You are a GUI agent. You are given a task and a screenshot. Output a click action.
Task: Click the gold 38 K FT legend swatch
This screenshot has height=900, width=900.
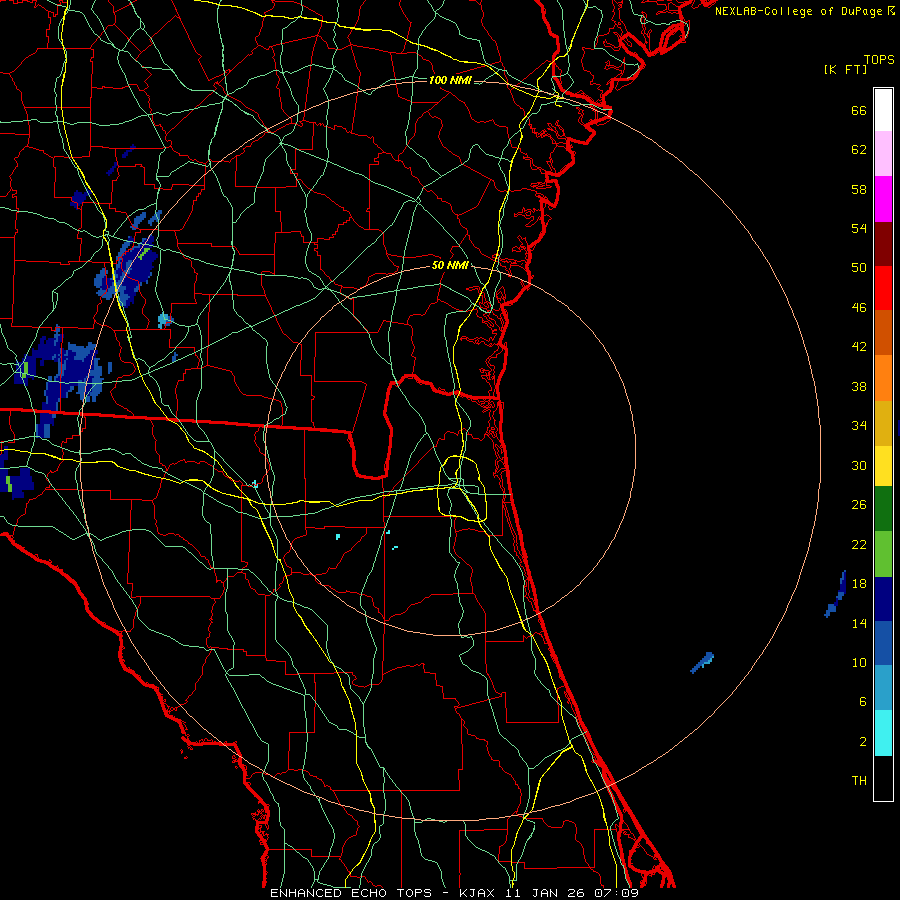(x=883, y=423)
